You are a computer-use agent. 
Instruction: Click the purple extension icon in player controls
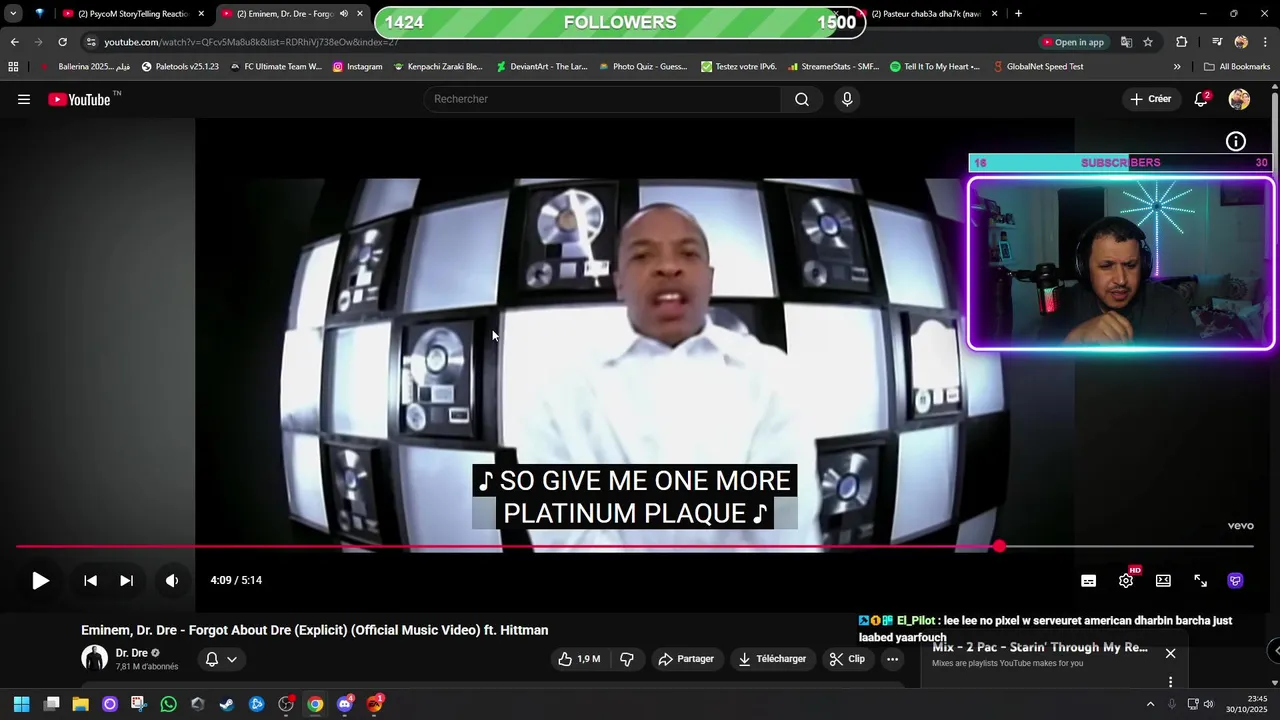(x=1235, y=580)
